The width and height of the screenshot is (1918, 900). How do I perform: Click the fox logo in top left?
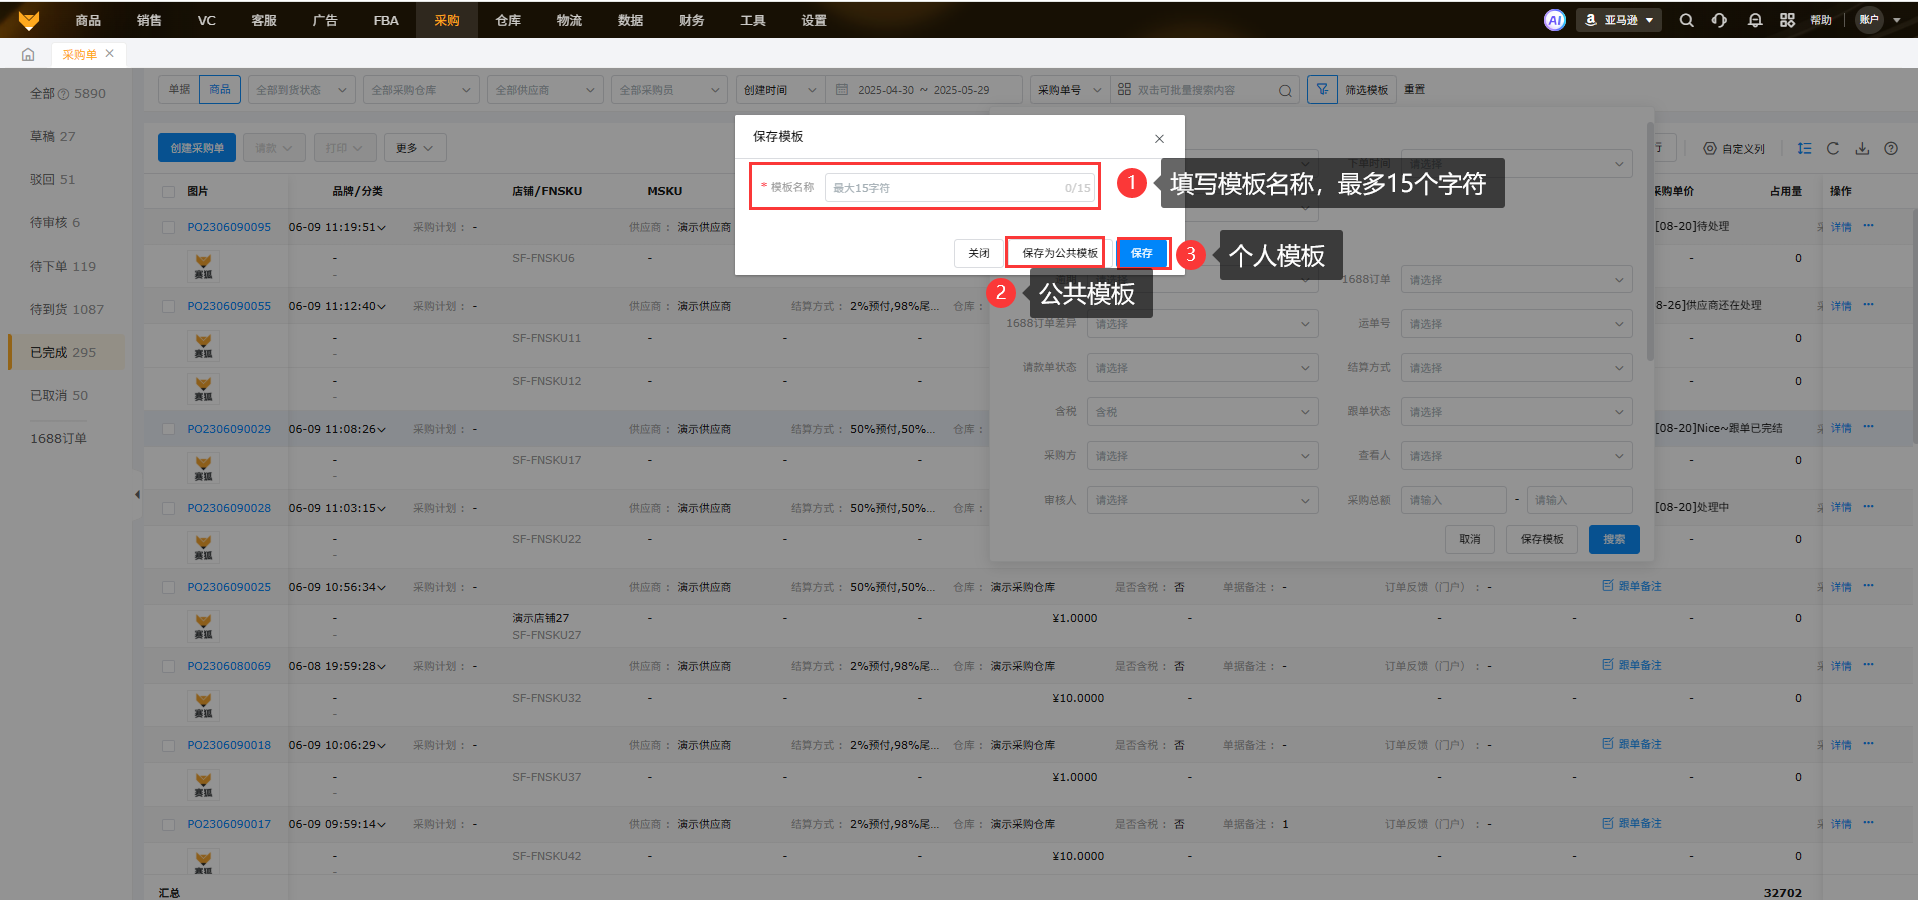point(29,20)
